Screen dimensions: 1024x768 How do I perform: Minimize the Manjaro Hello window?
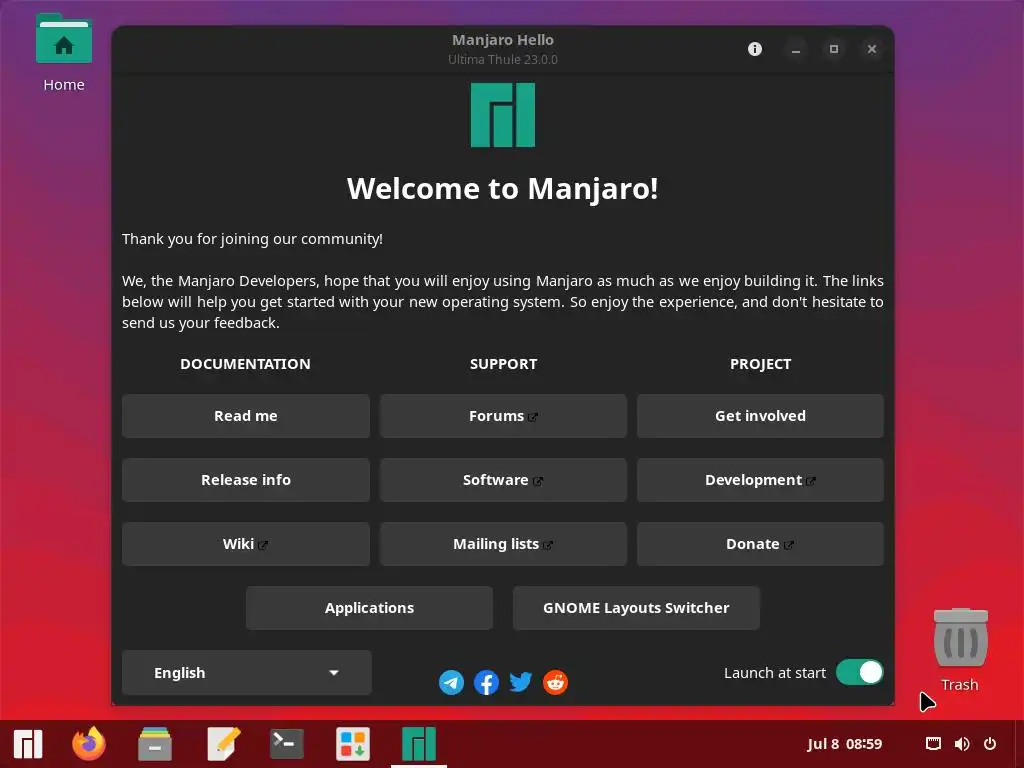pyautogui.click(x=795, y=49)
